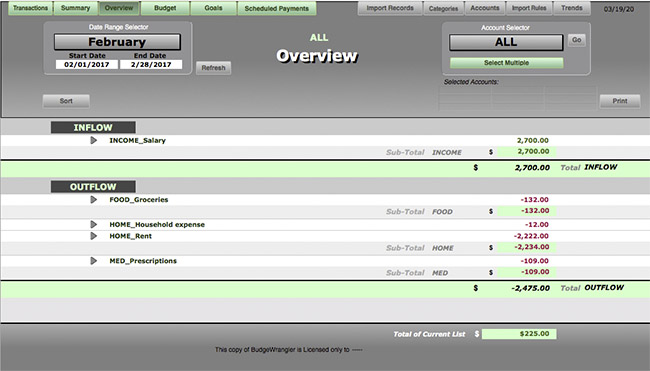Open the Trends button

click(572, 8)
